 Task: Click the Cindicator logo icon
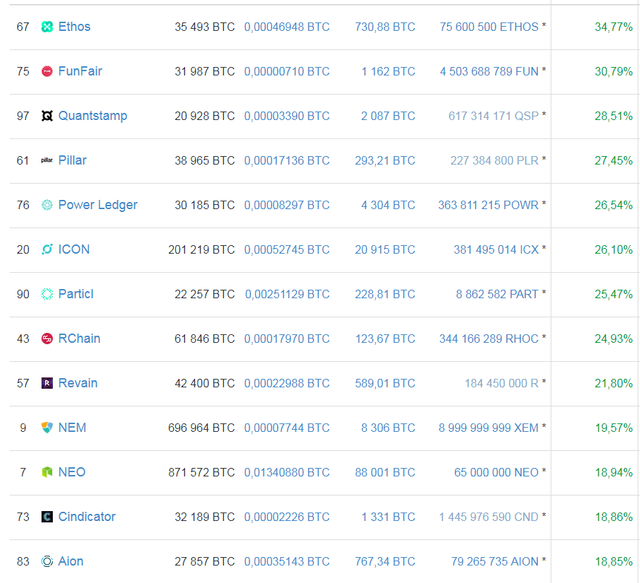pos(47,517)
